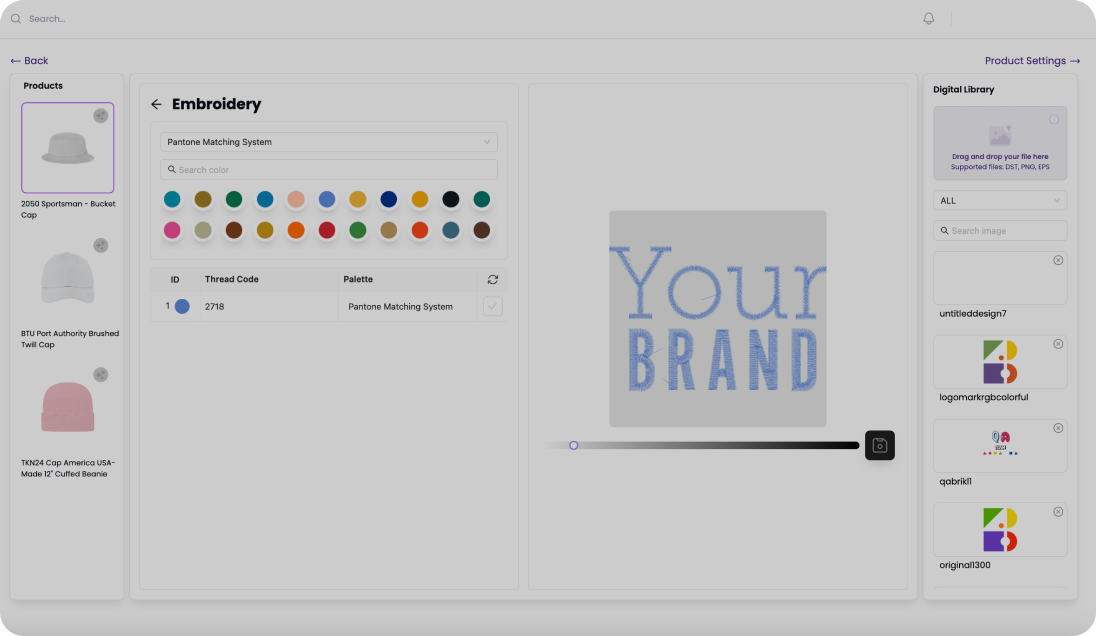Select the BTU Brushed Twill Cap thumbnail
The image size is (1096, 636).
[68, 277]
